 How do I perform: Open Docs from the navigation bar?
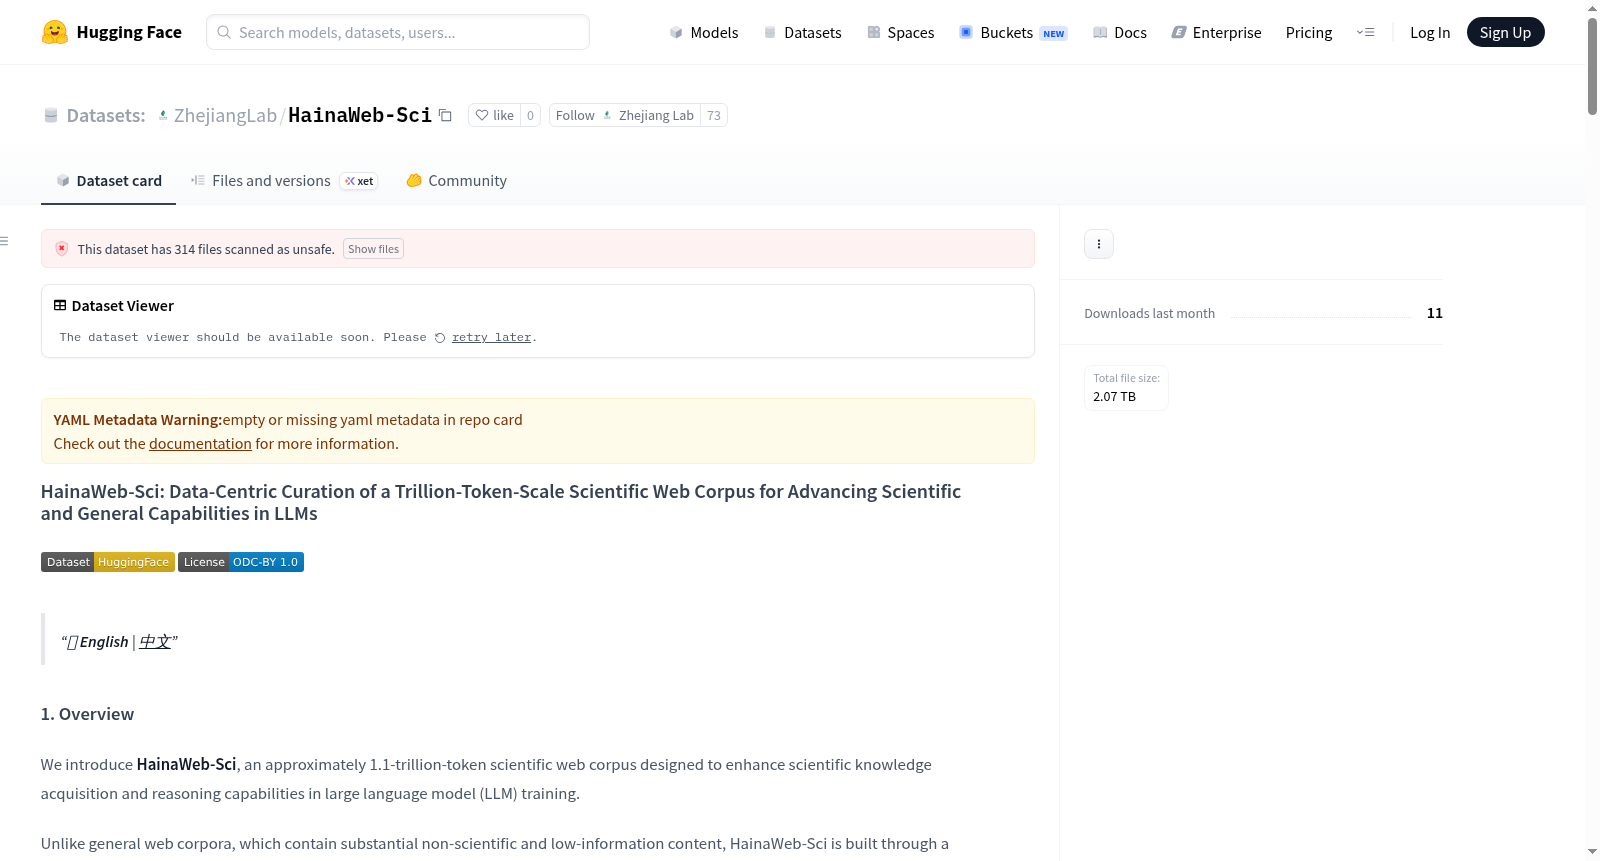pyautogui.click(x=1120, y=32)
